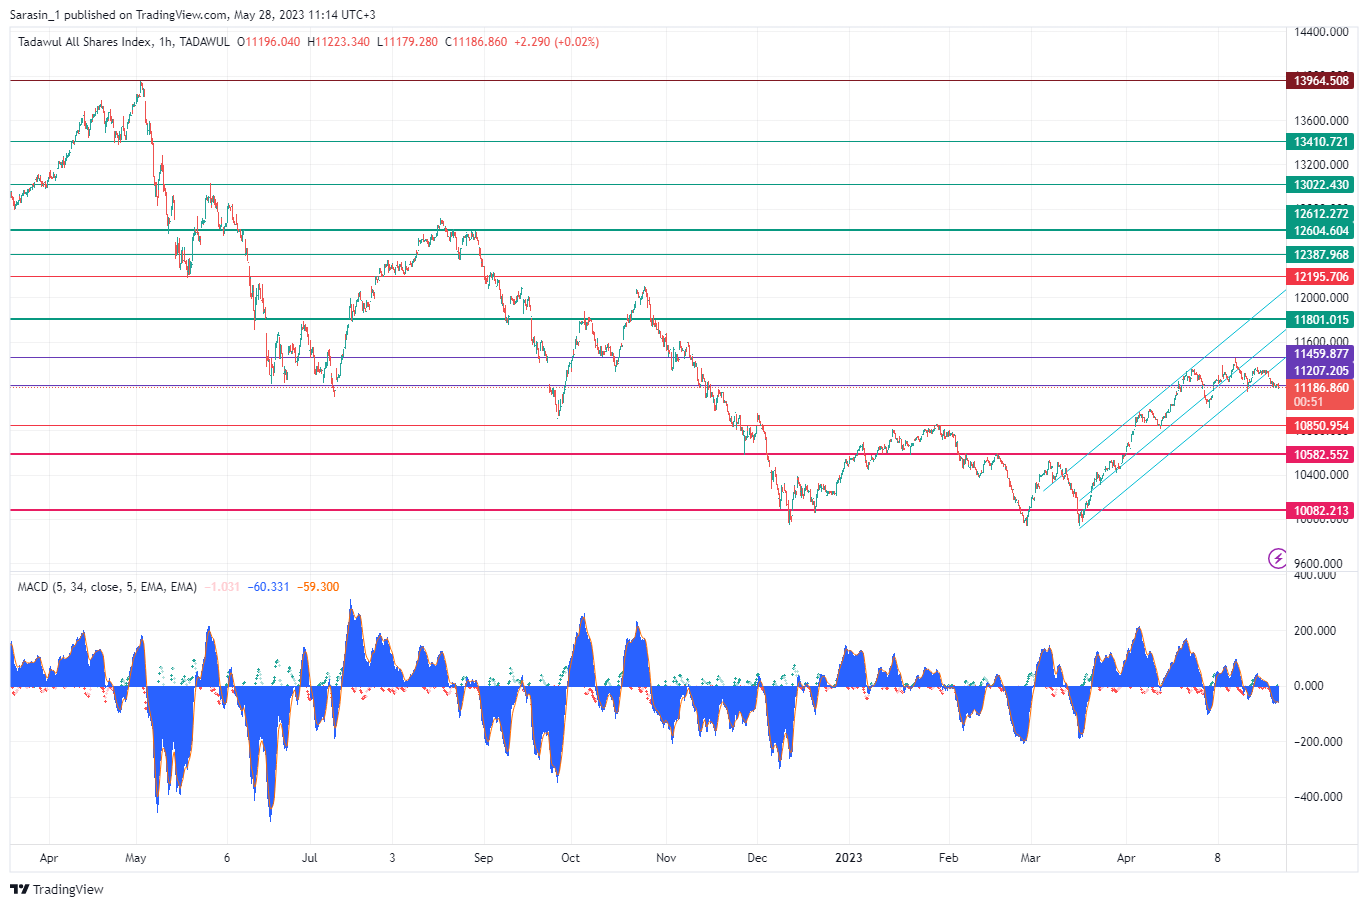Select the 13964.508 price level label
The image size is (1368, 907).
pyautogui.click(x=1320, y=81)
